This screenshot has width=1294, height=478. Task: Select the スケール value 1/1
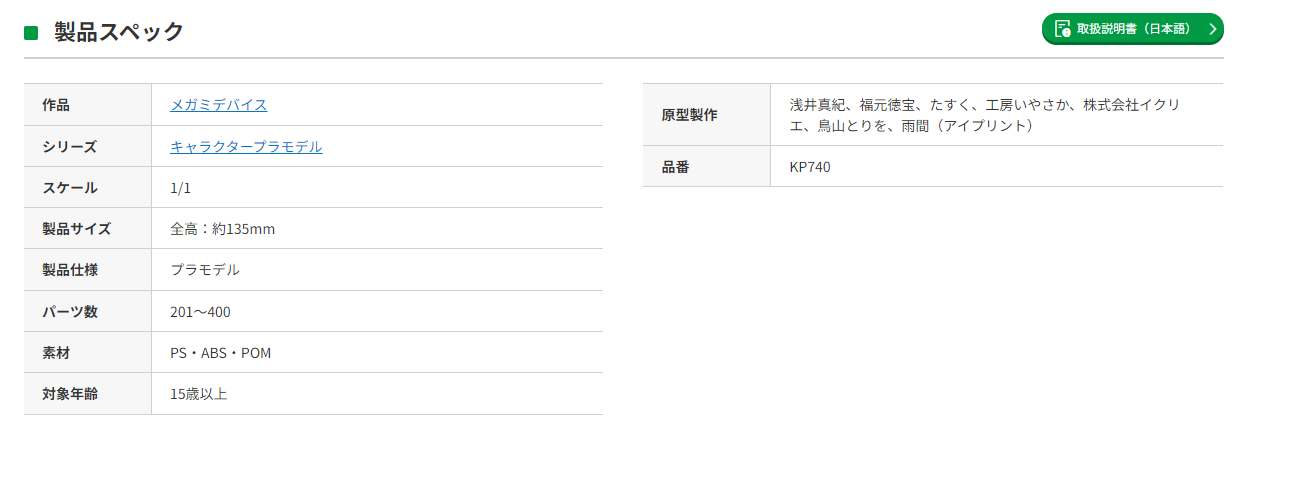(x=181, y=188)
